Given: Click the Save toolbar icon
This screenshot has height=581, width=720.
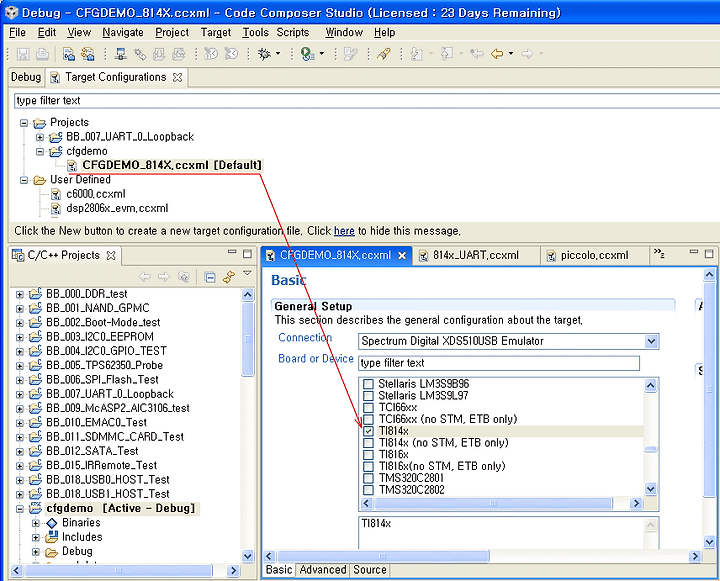Looking at the screenshot, I should tap(23, 54).
